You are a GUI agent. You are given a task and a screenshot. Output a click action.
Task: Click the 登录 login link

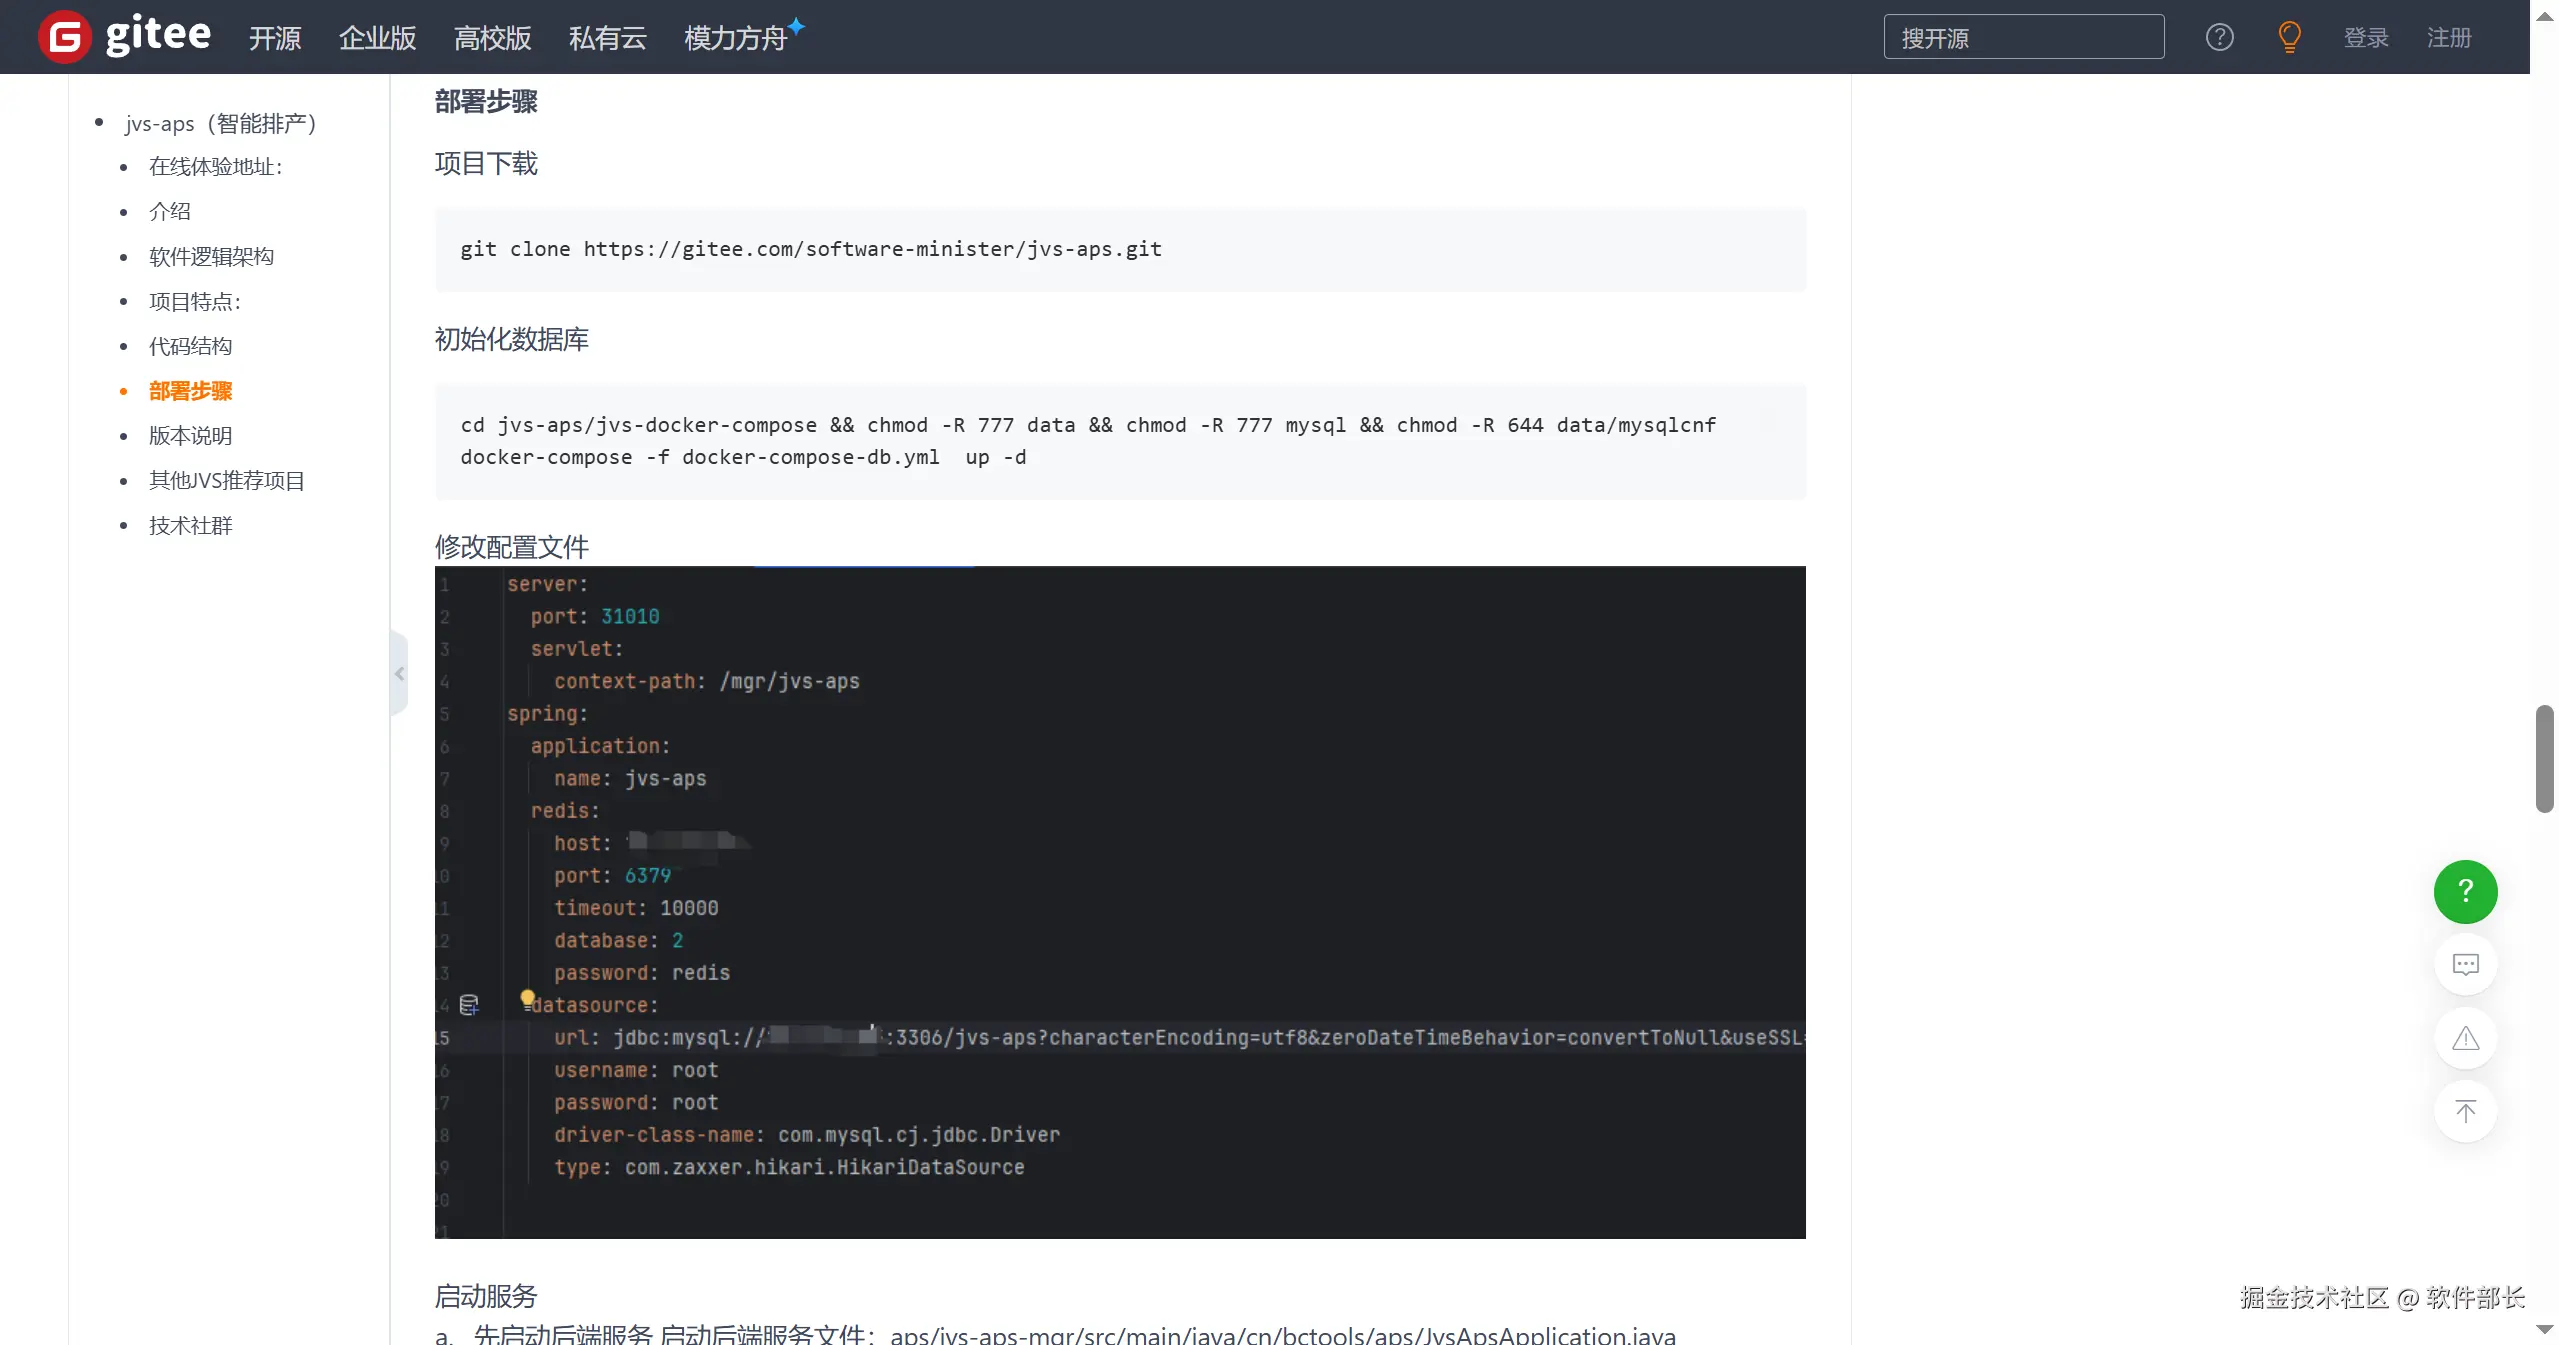tap(2365, 38)
